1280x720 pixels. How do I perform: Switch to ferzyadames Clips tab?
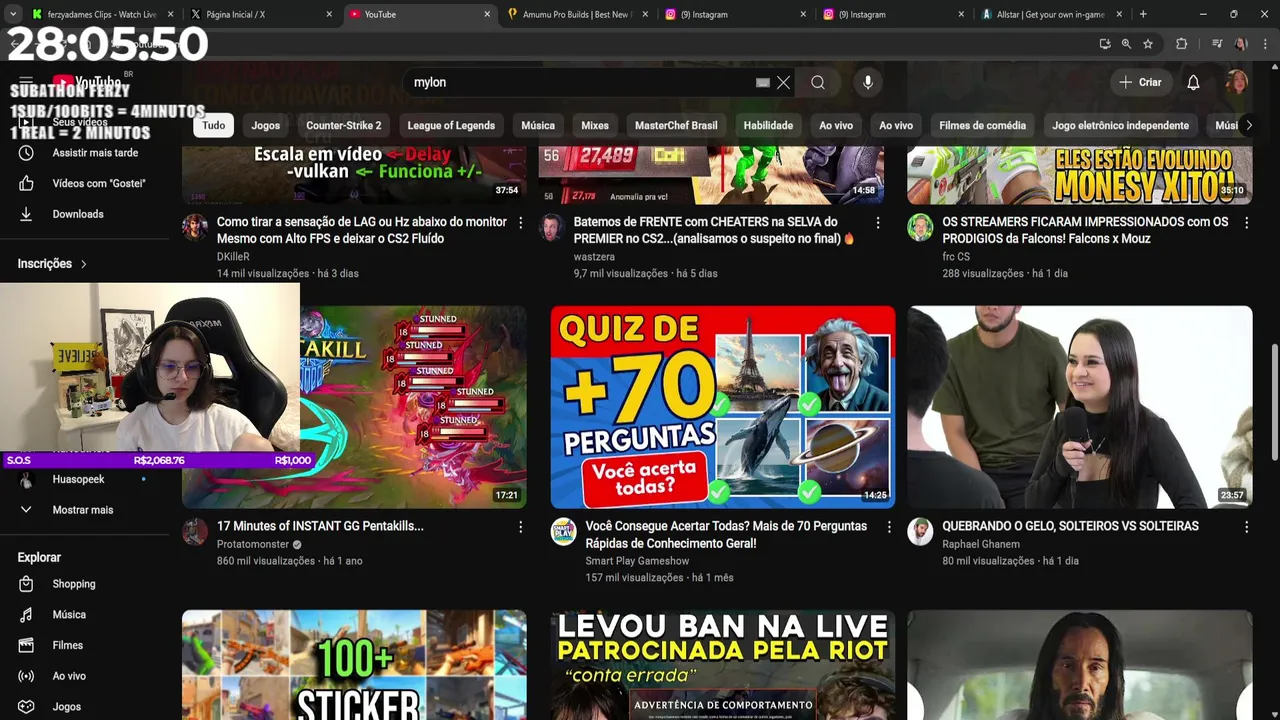pyautogui.click(x=103, y=14)
